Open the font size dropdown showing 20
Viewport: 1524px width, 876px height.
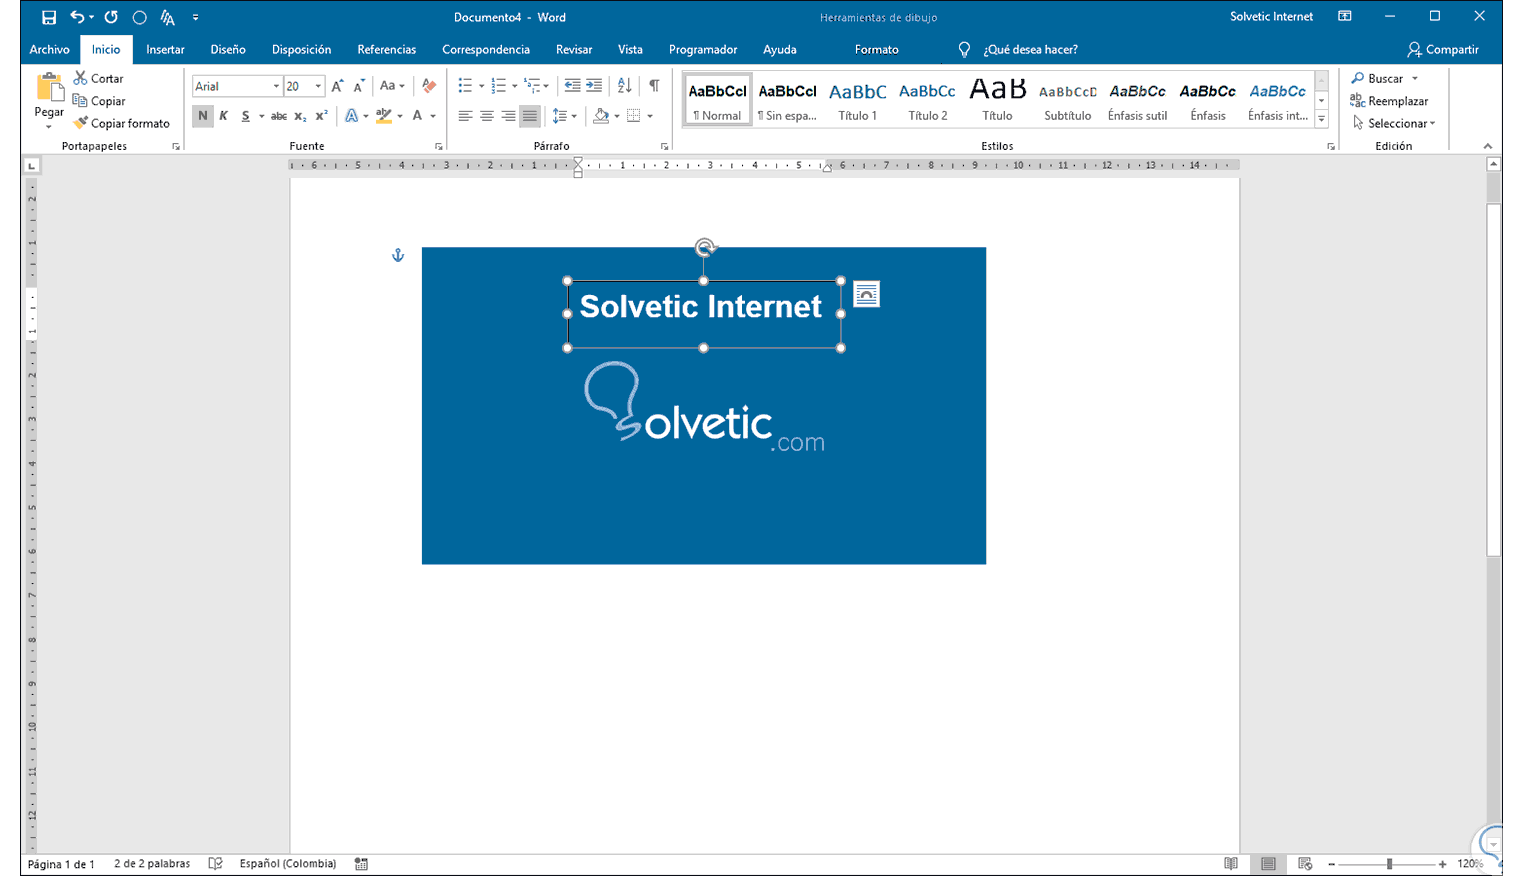318,87
